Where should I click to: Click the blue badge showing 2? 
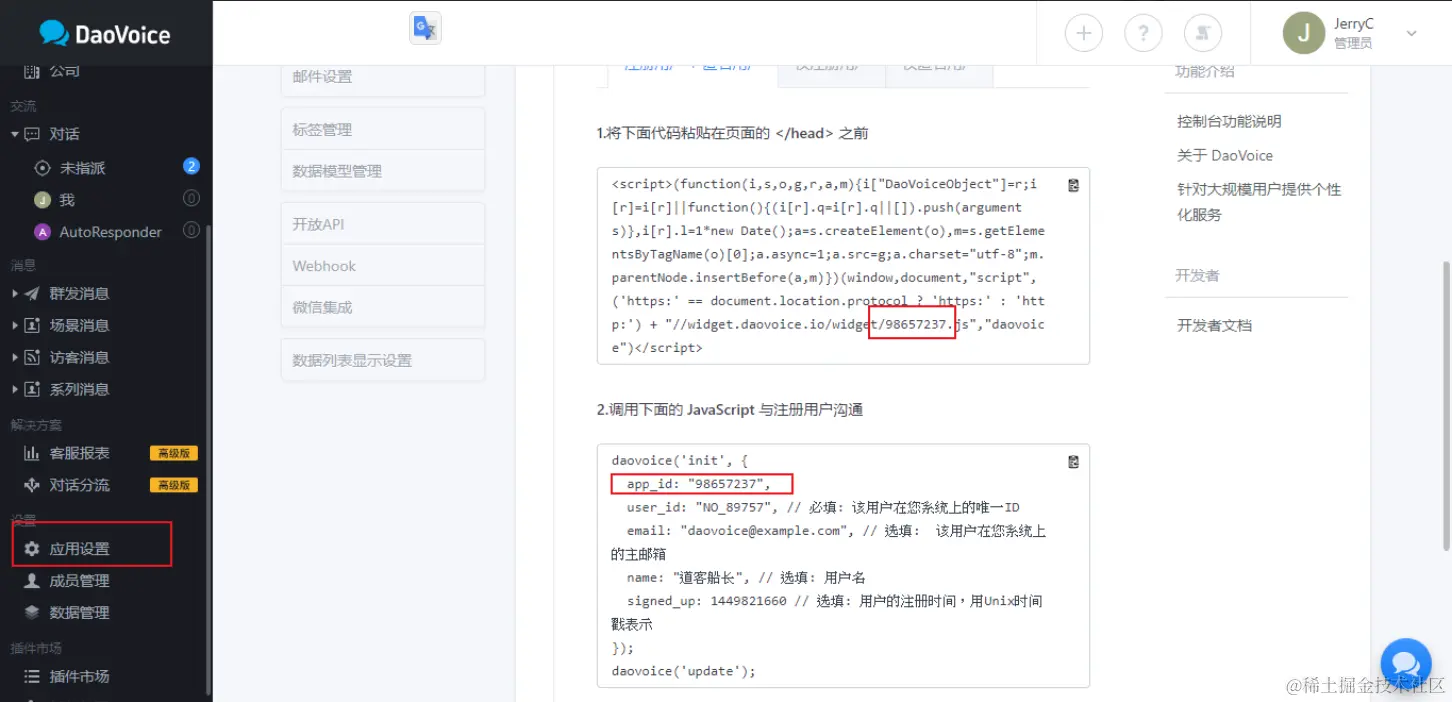[191, 166]
